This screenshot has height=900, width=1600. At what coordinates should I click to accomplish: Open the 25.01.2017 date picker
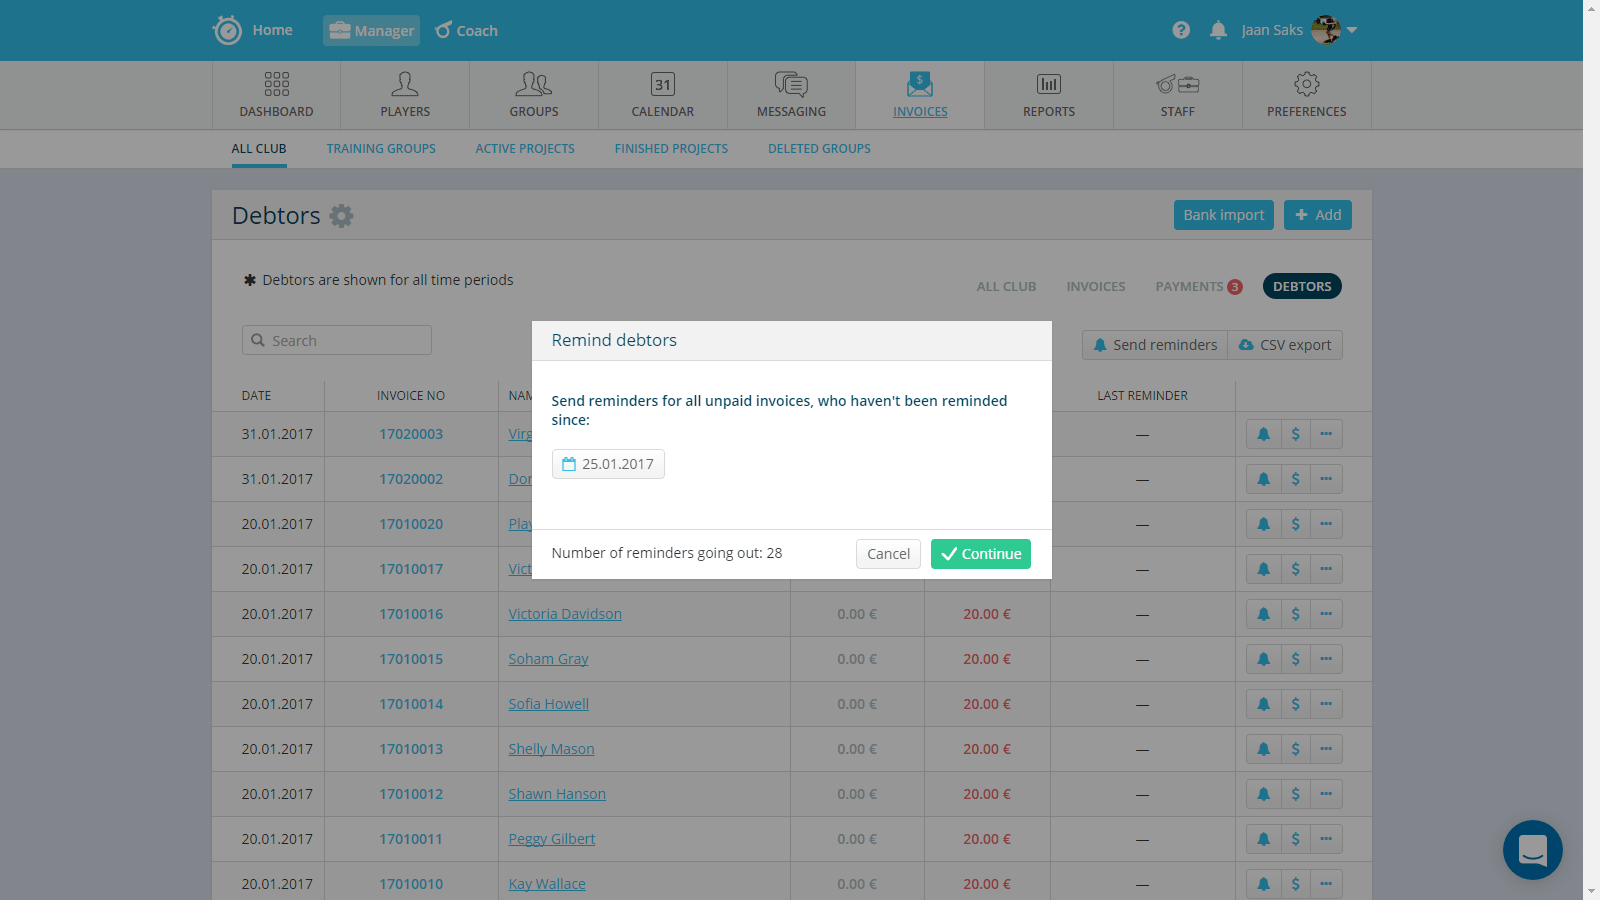[608, 464]
